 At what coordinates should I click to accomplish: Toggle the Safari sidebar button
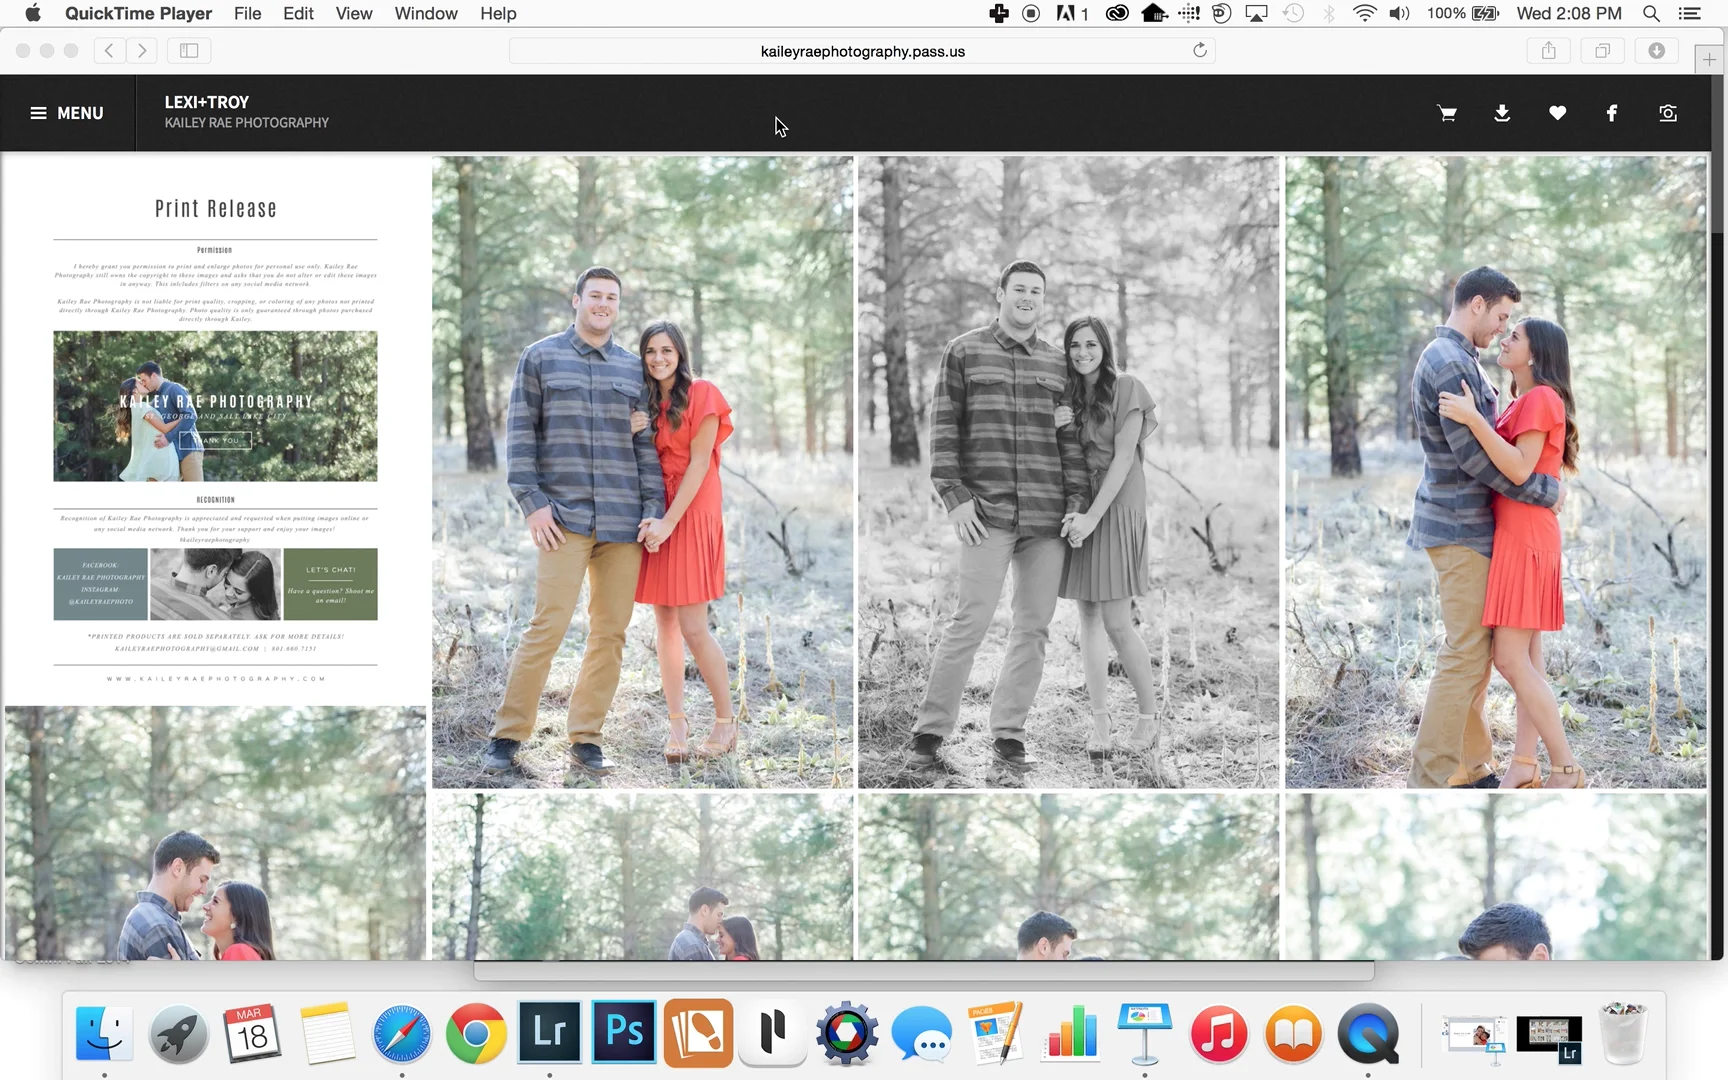coord(189,50)
